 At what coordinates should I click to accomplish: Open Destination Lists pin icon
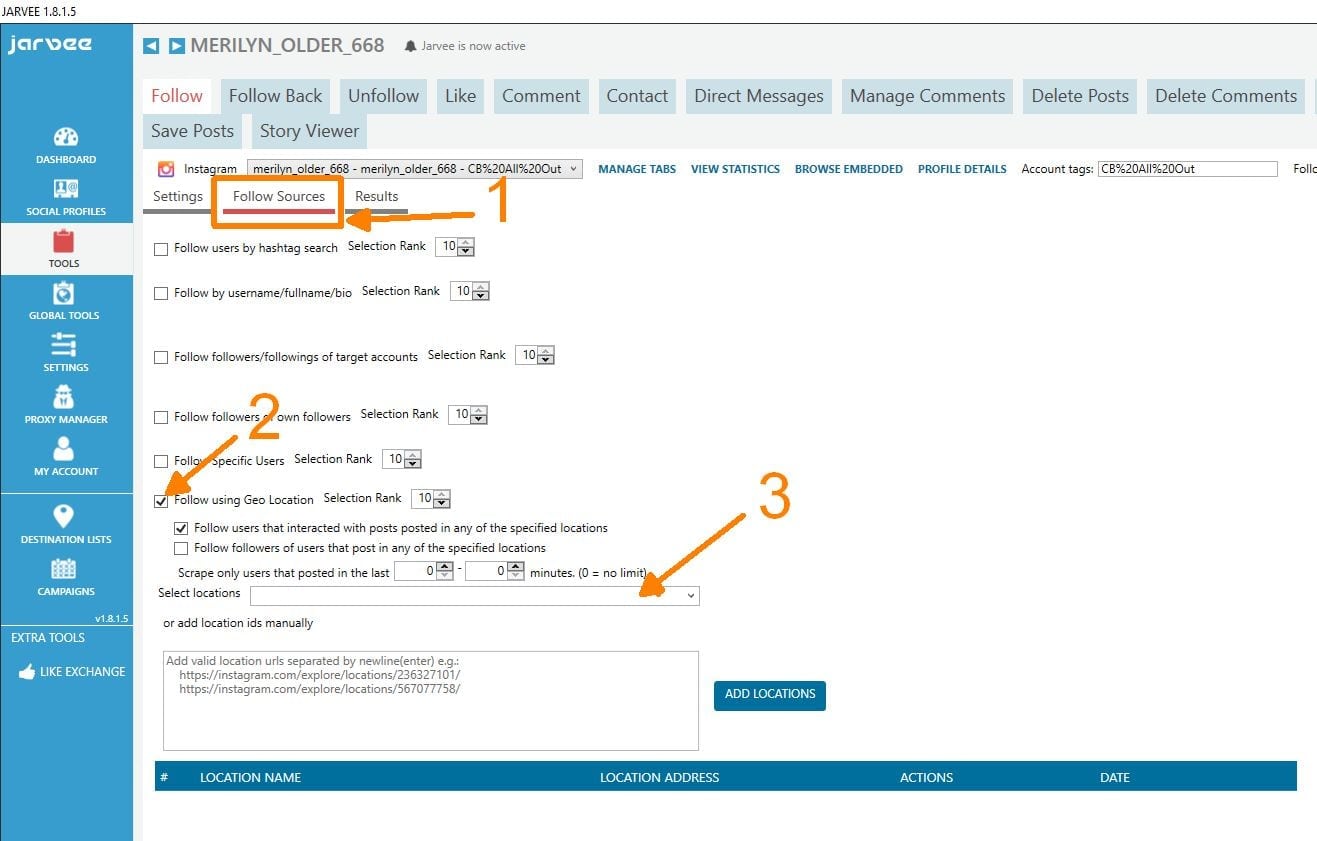pos(64,516)
